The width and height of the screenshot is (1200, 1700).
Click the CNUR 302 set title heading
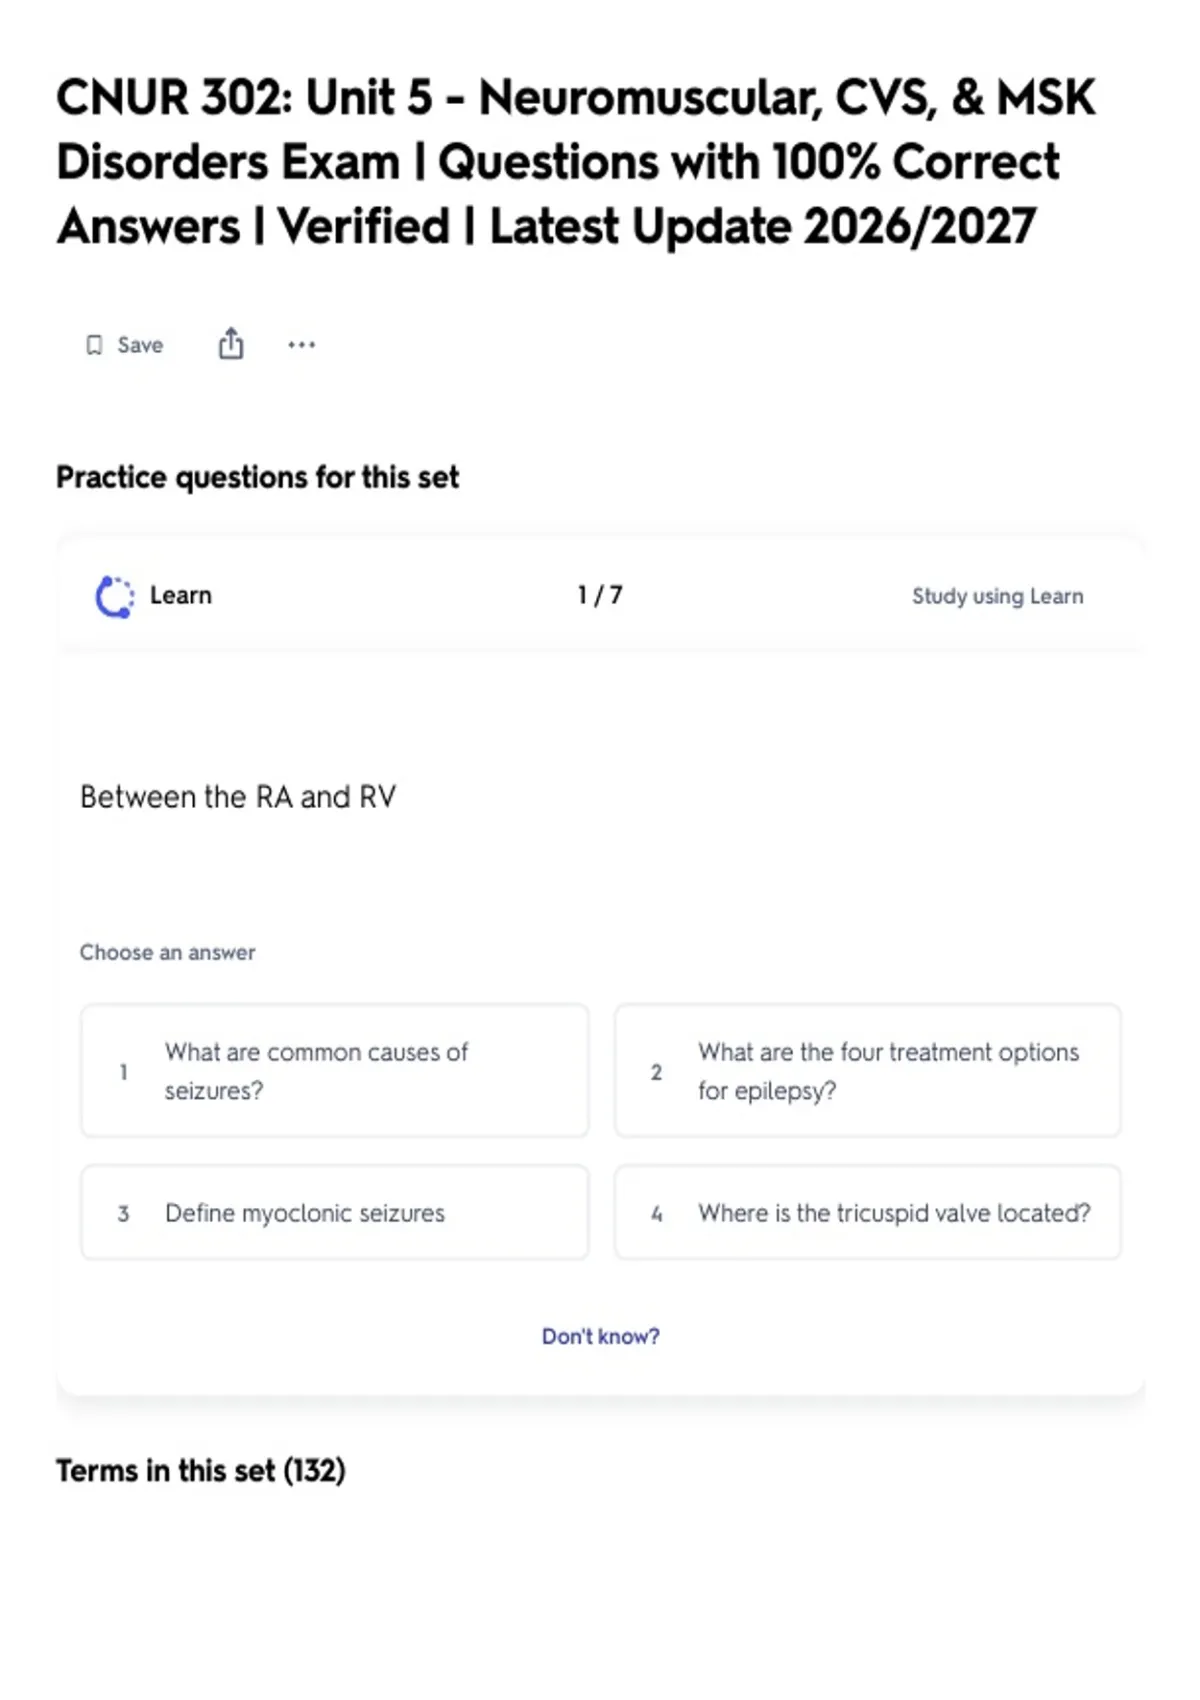[576, 162]
